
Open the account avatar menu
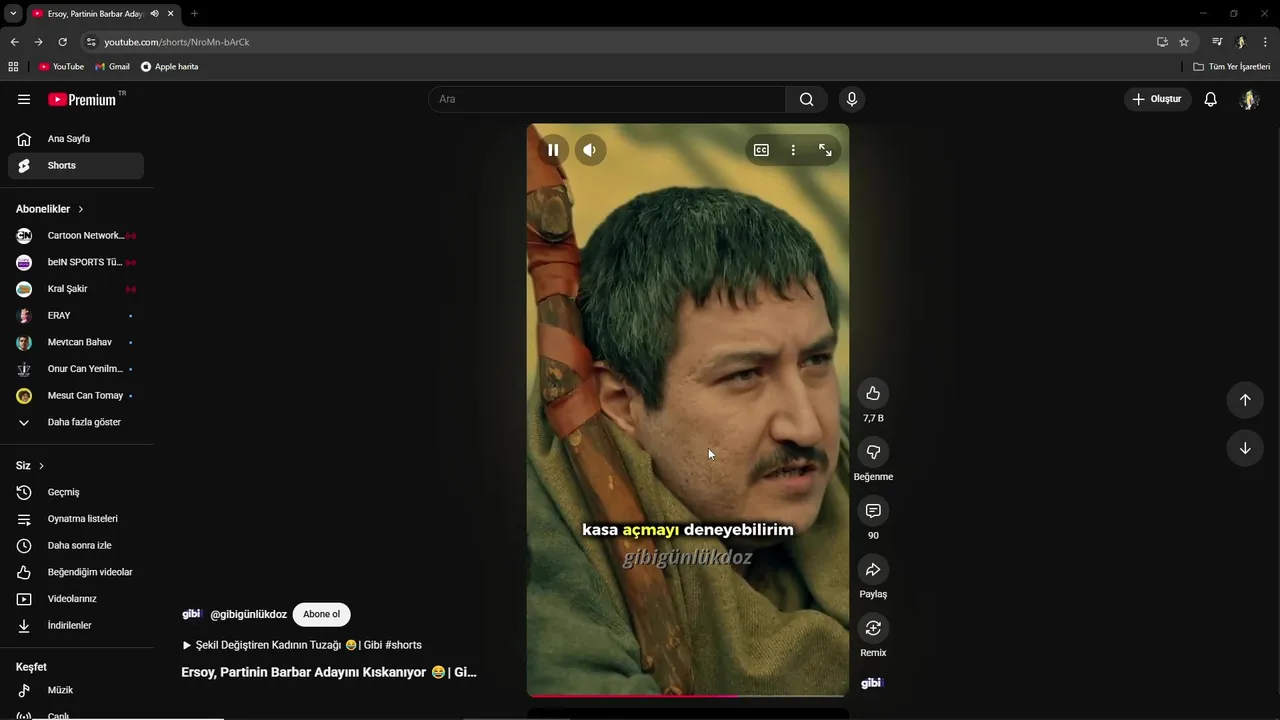click(1249, 99)
